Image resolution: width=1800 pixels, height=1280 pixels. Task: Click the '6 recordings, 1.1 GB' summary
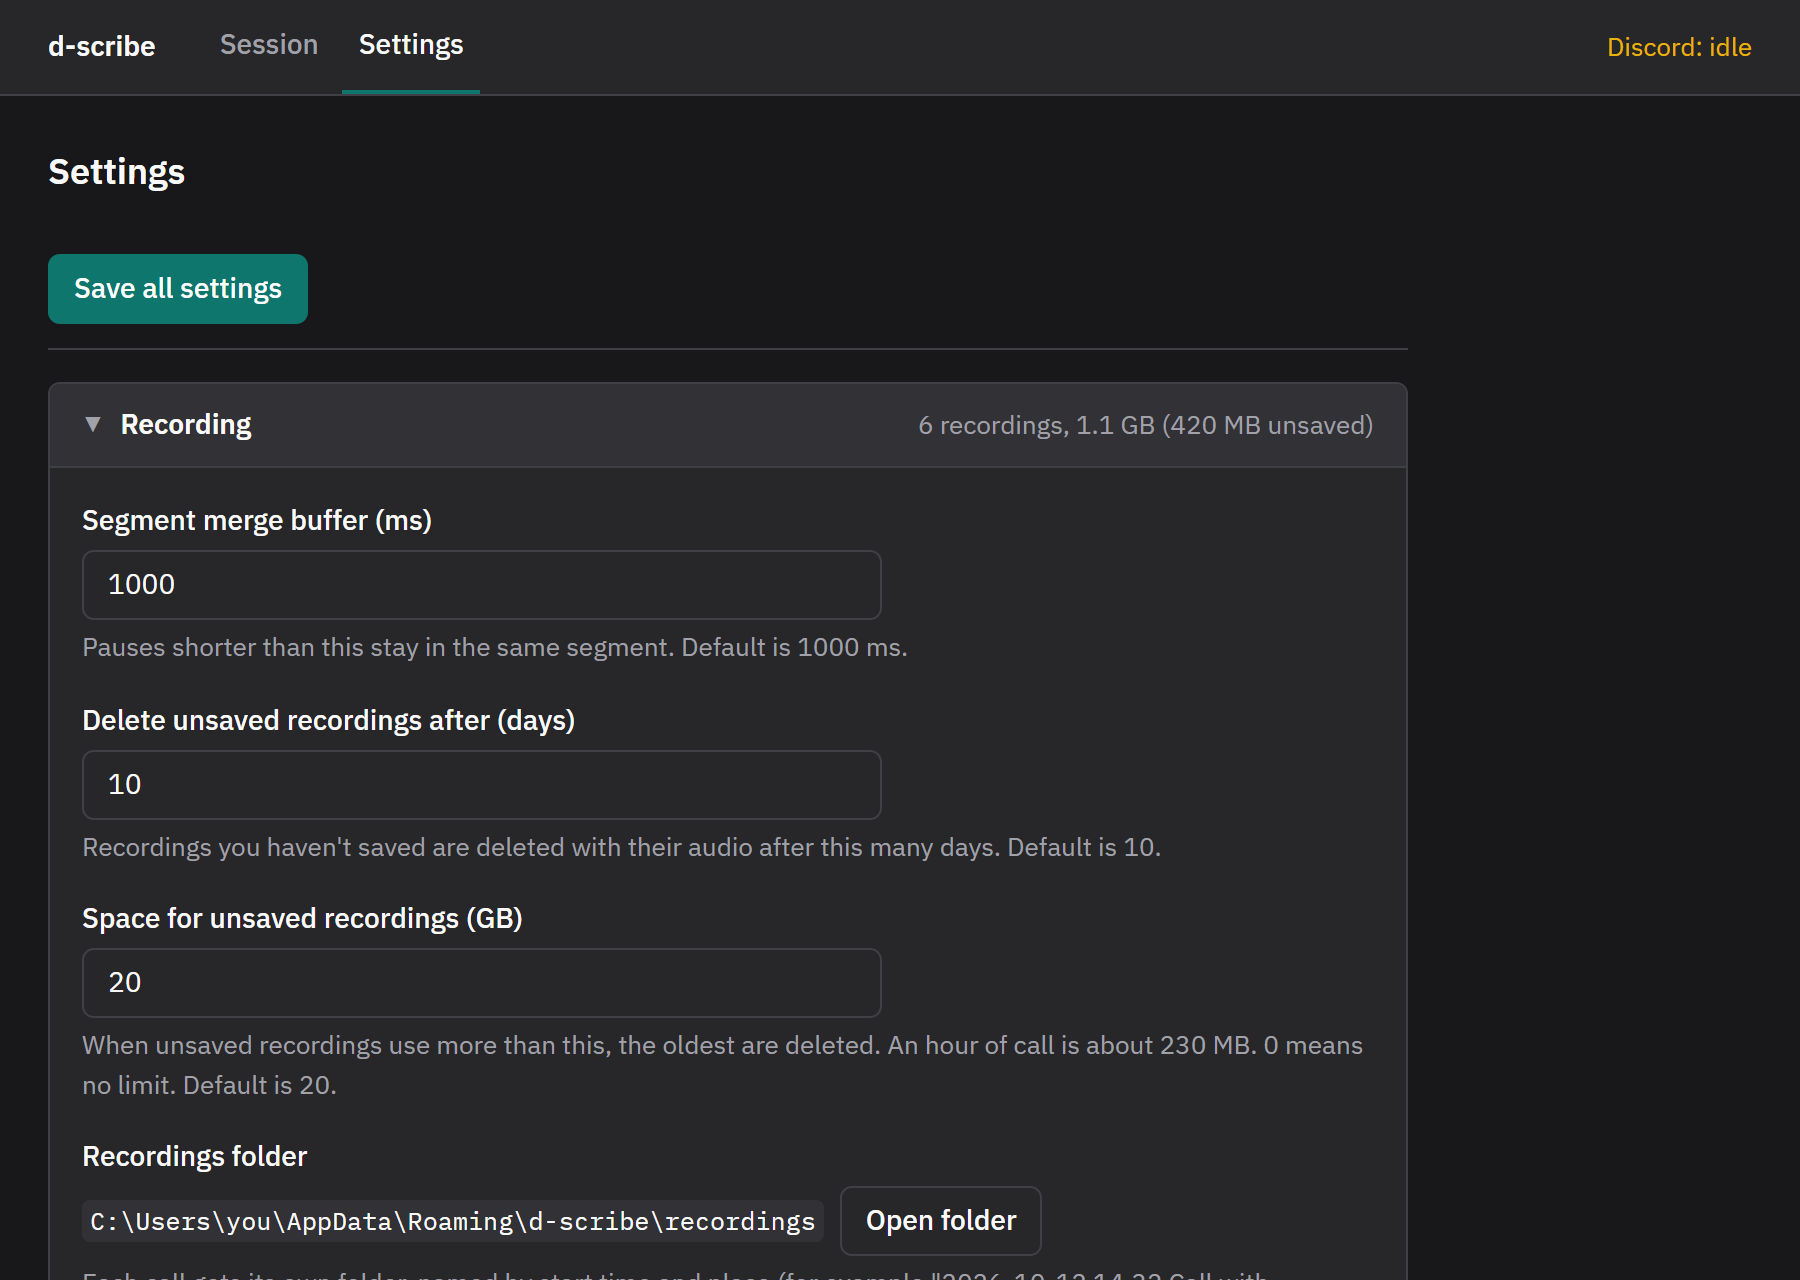tap(1146, 425)
